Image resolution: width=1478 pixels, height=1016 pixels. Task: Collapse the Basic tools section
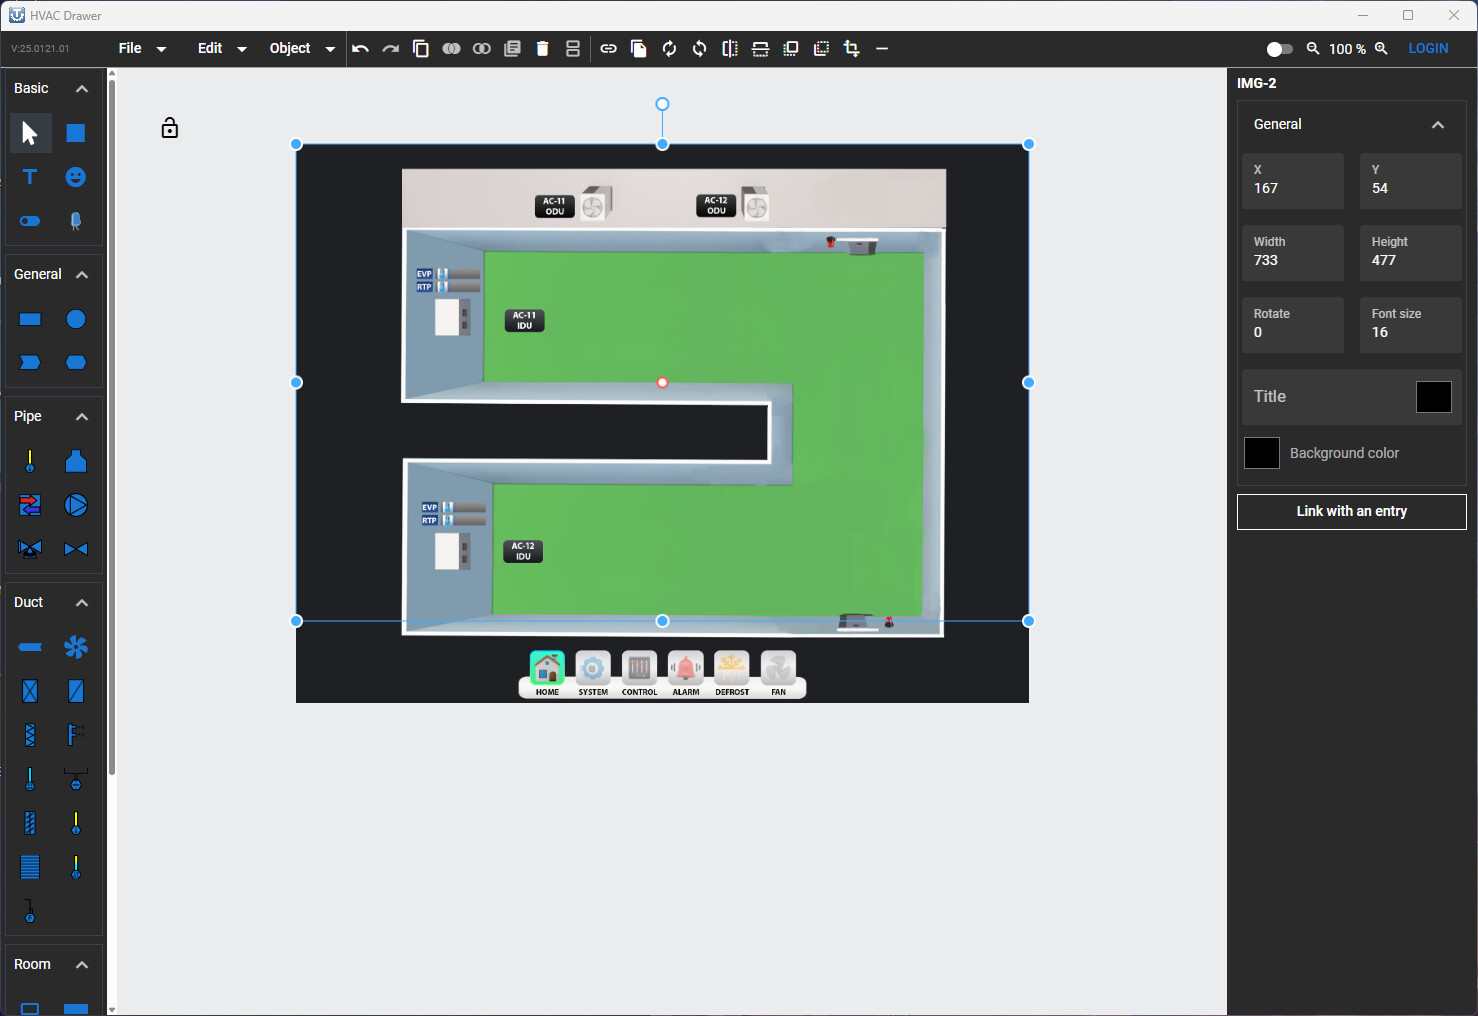click(82, 89)
